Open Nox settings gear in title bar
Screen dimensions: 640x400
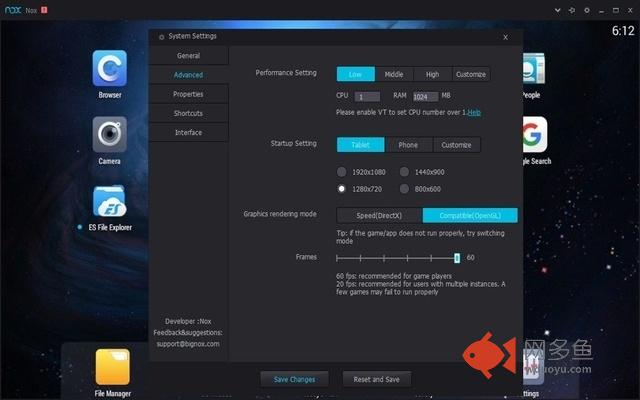587,10
